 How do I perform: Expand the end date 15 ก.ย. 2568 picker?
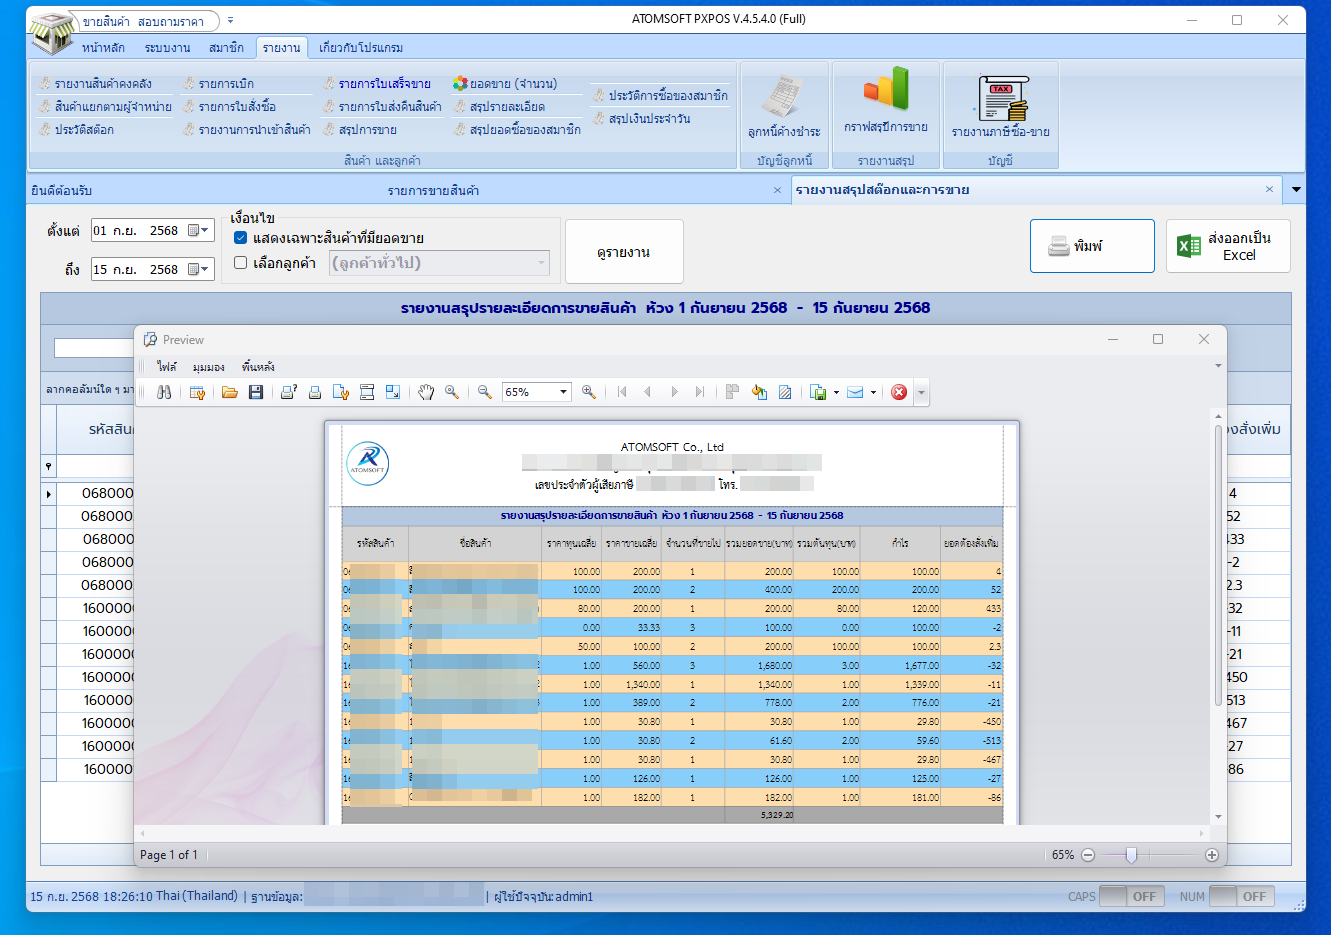[x=199, y=270]
